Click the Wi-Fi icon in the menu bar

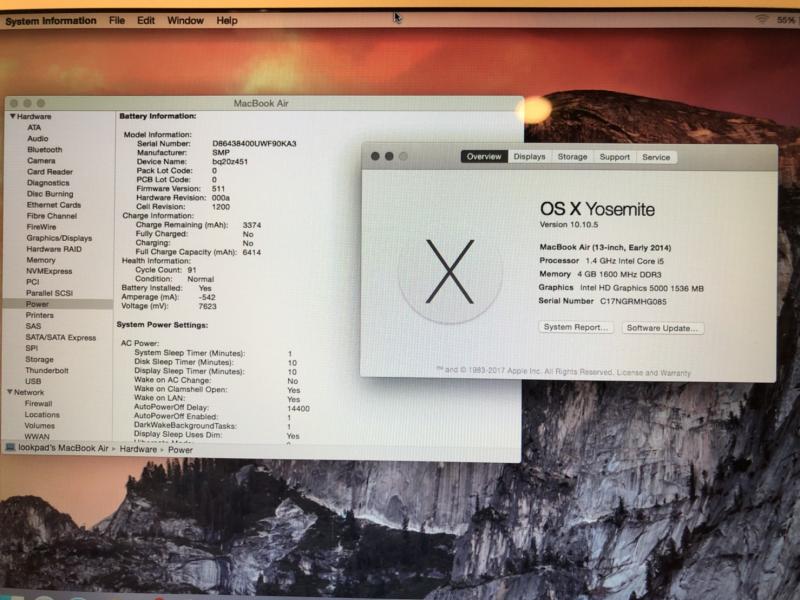[x=762, y=19]
